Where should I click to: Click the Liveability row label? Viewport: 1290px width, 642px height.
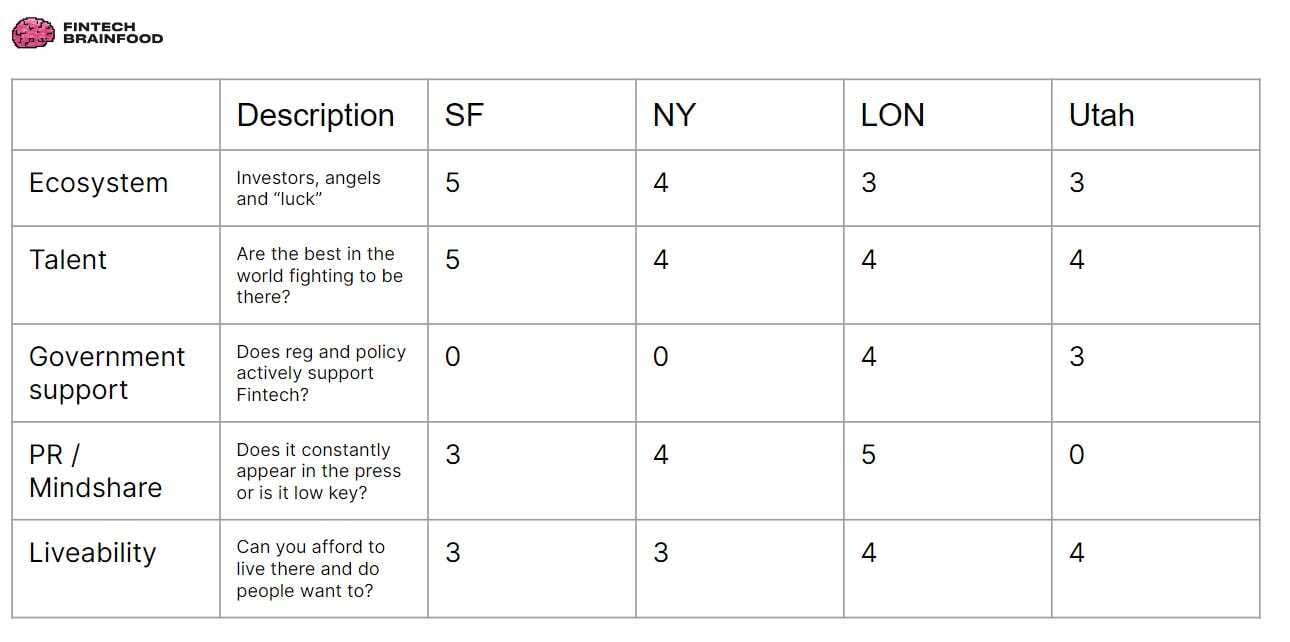(x=92, y=552)
